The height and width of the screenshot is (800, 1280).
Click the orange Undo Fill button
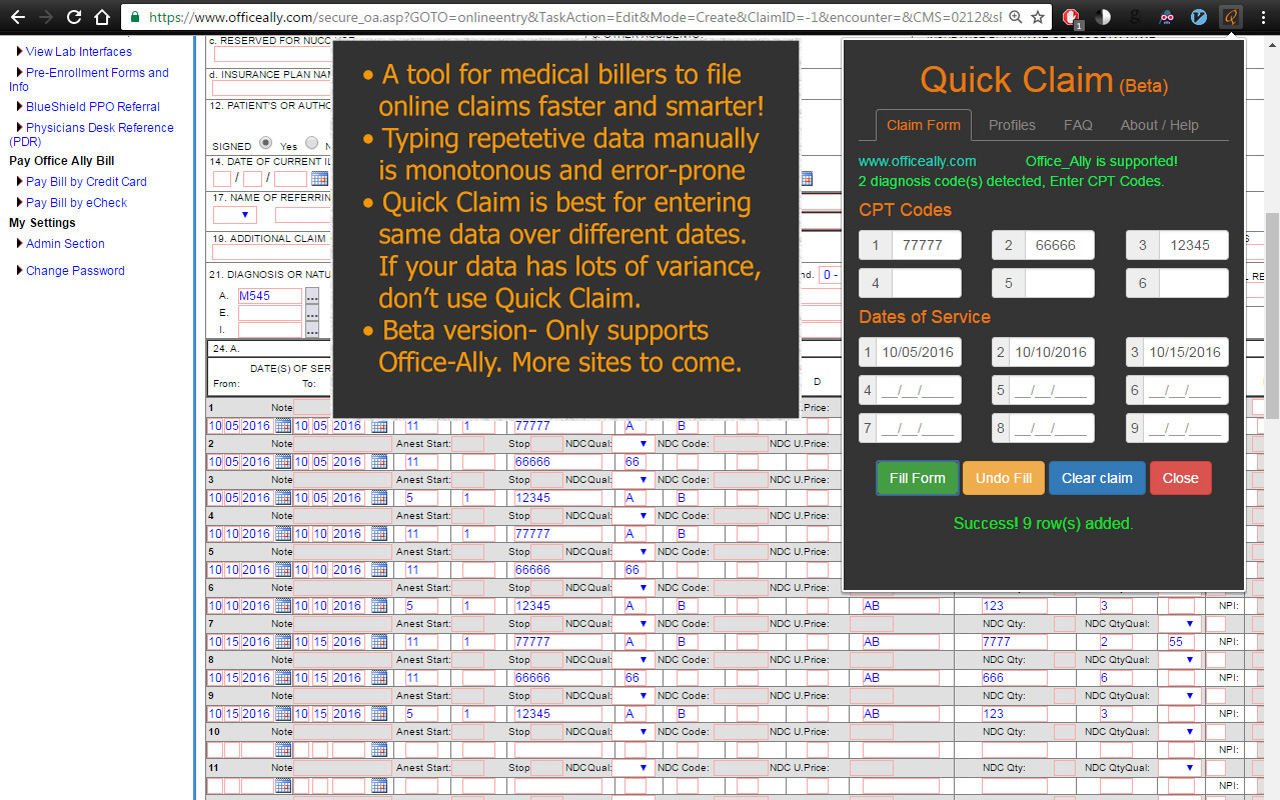click(x=1003, y=478)
